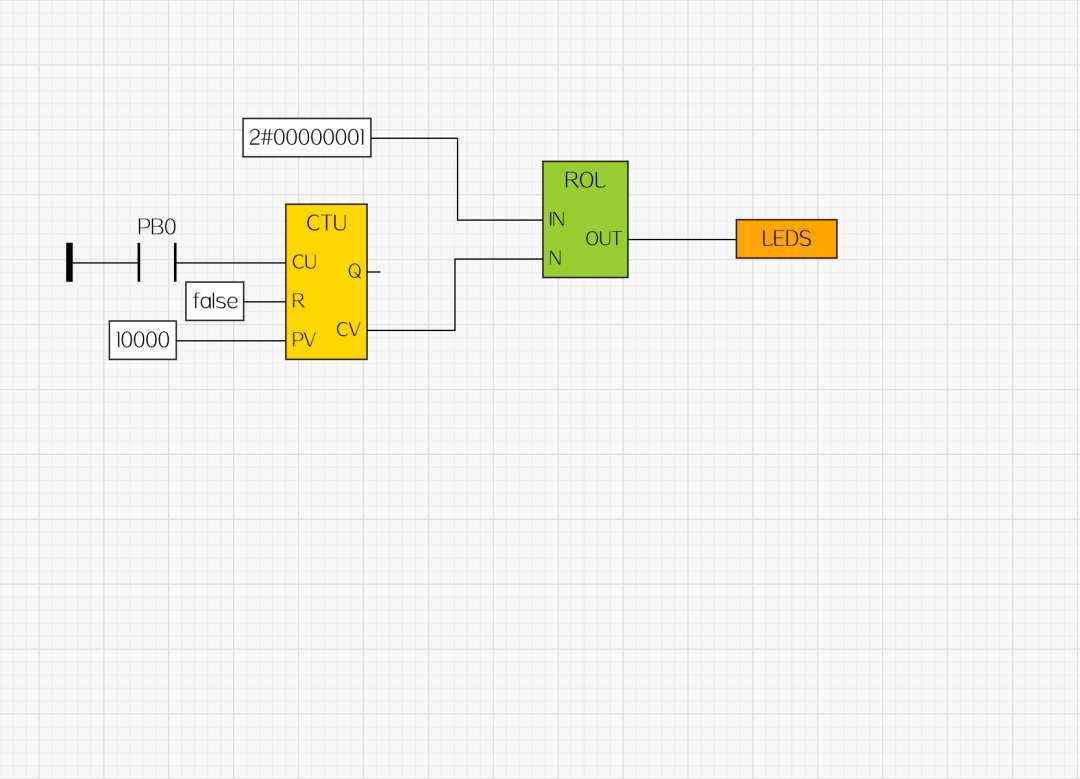The width and height of the screenshot is (1080, 779).
Task: Click the R reset pin on CTU
Action: click(298, 301)
